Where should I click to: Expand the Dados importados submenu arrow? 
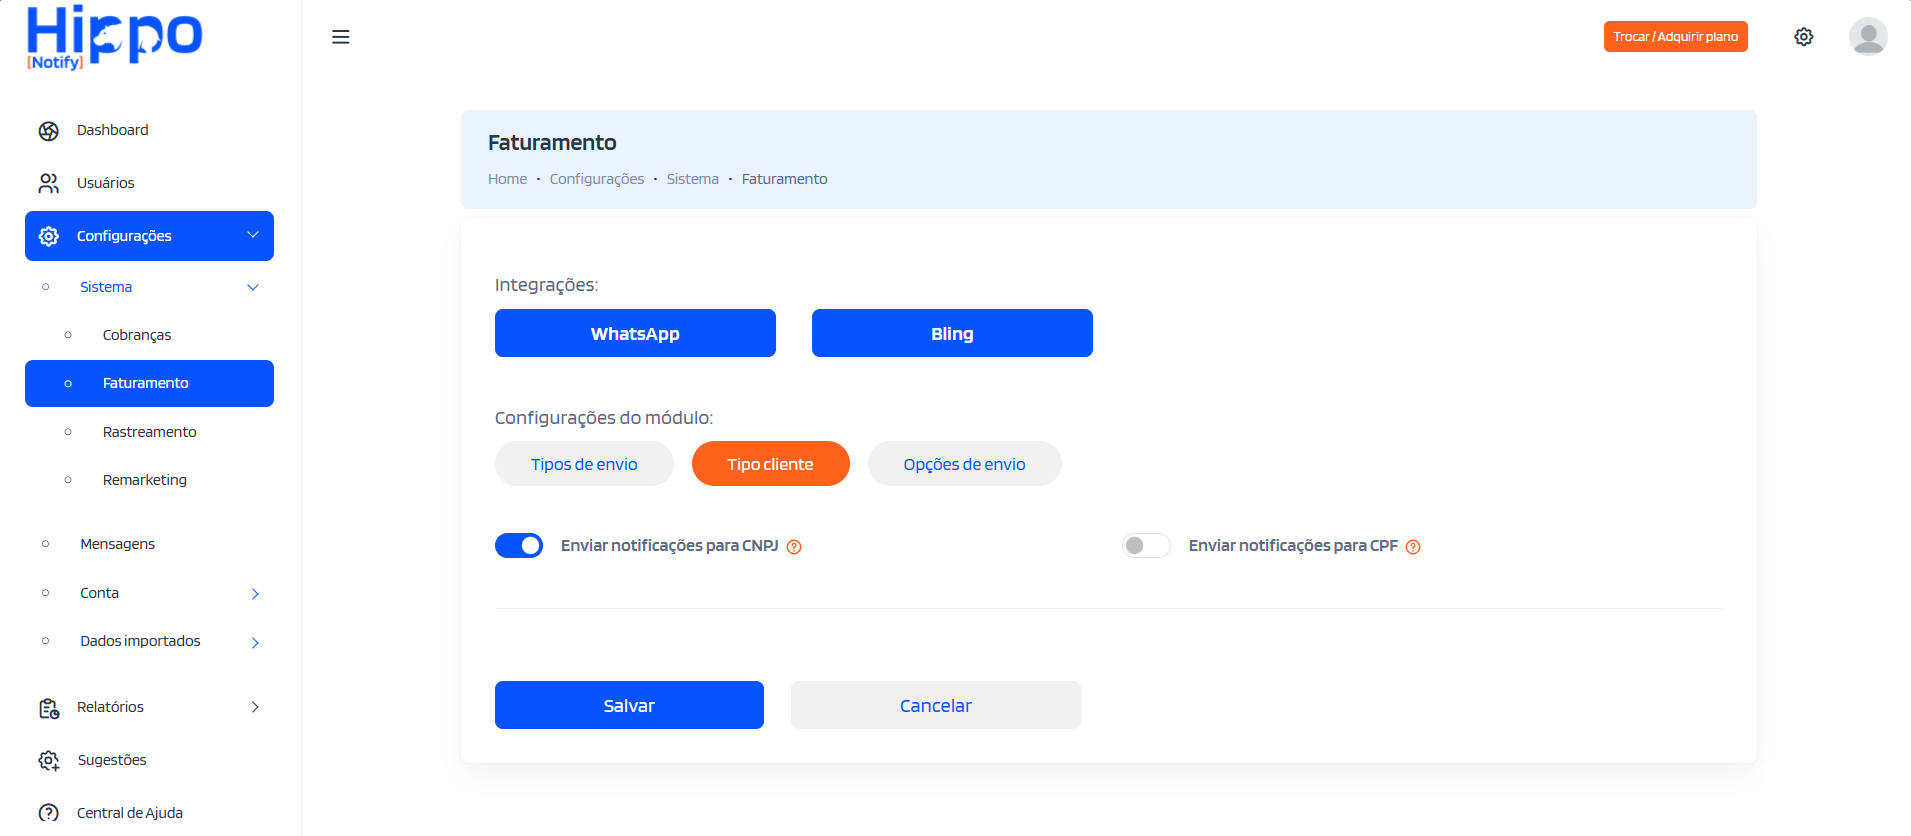pyautogui.click(x=255, y=642)
